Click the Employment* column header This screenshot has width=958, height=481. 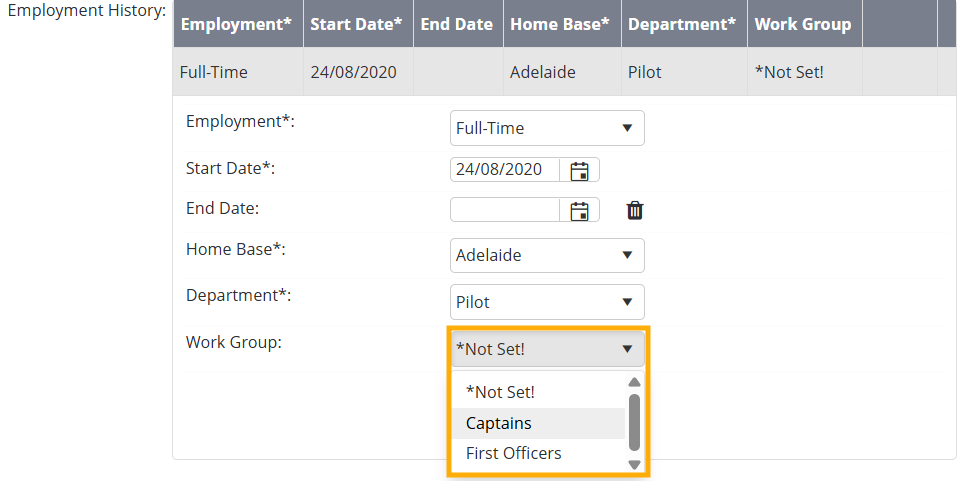(237, 24)
